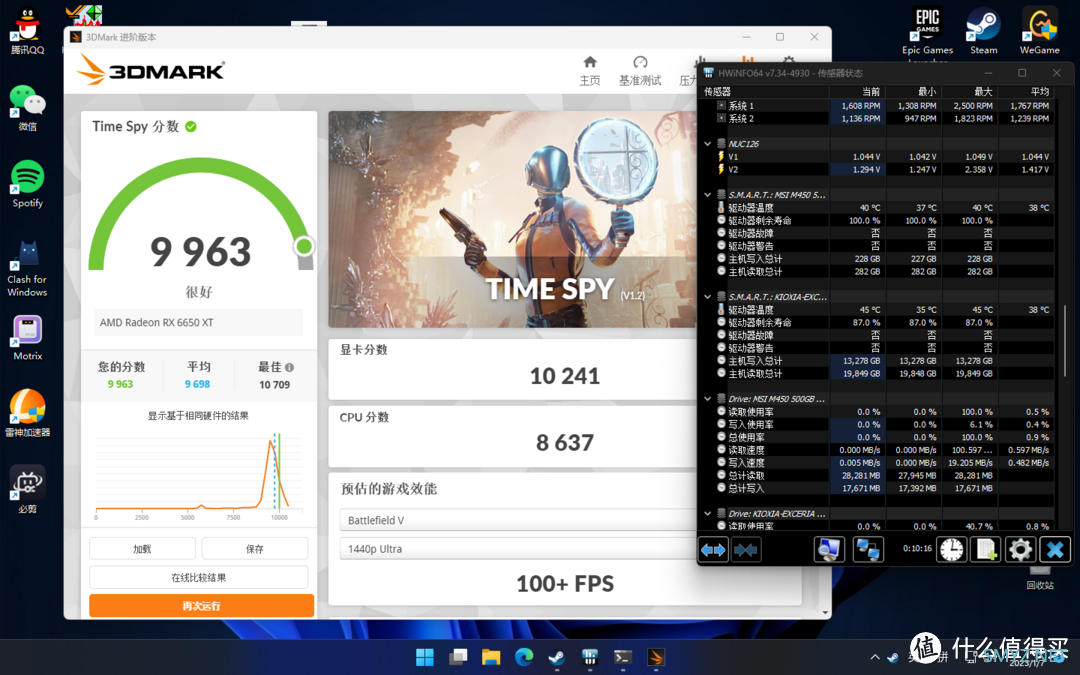Viewport: 1080px width, 675px height.
Task: Click the average score 9 698
Action: tap(197, 384)
